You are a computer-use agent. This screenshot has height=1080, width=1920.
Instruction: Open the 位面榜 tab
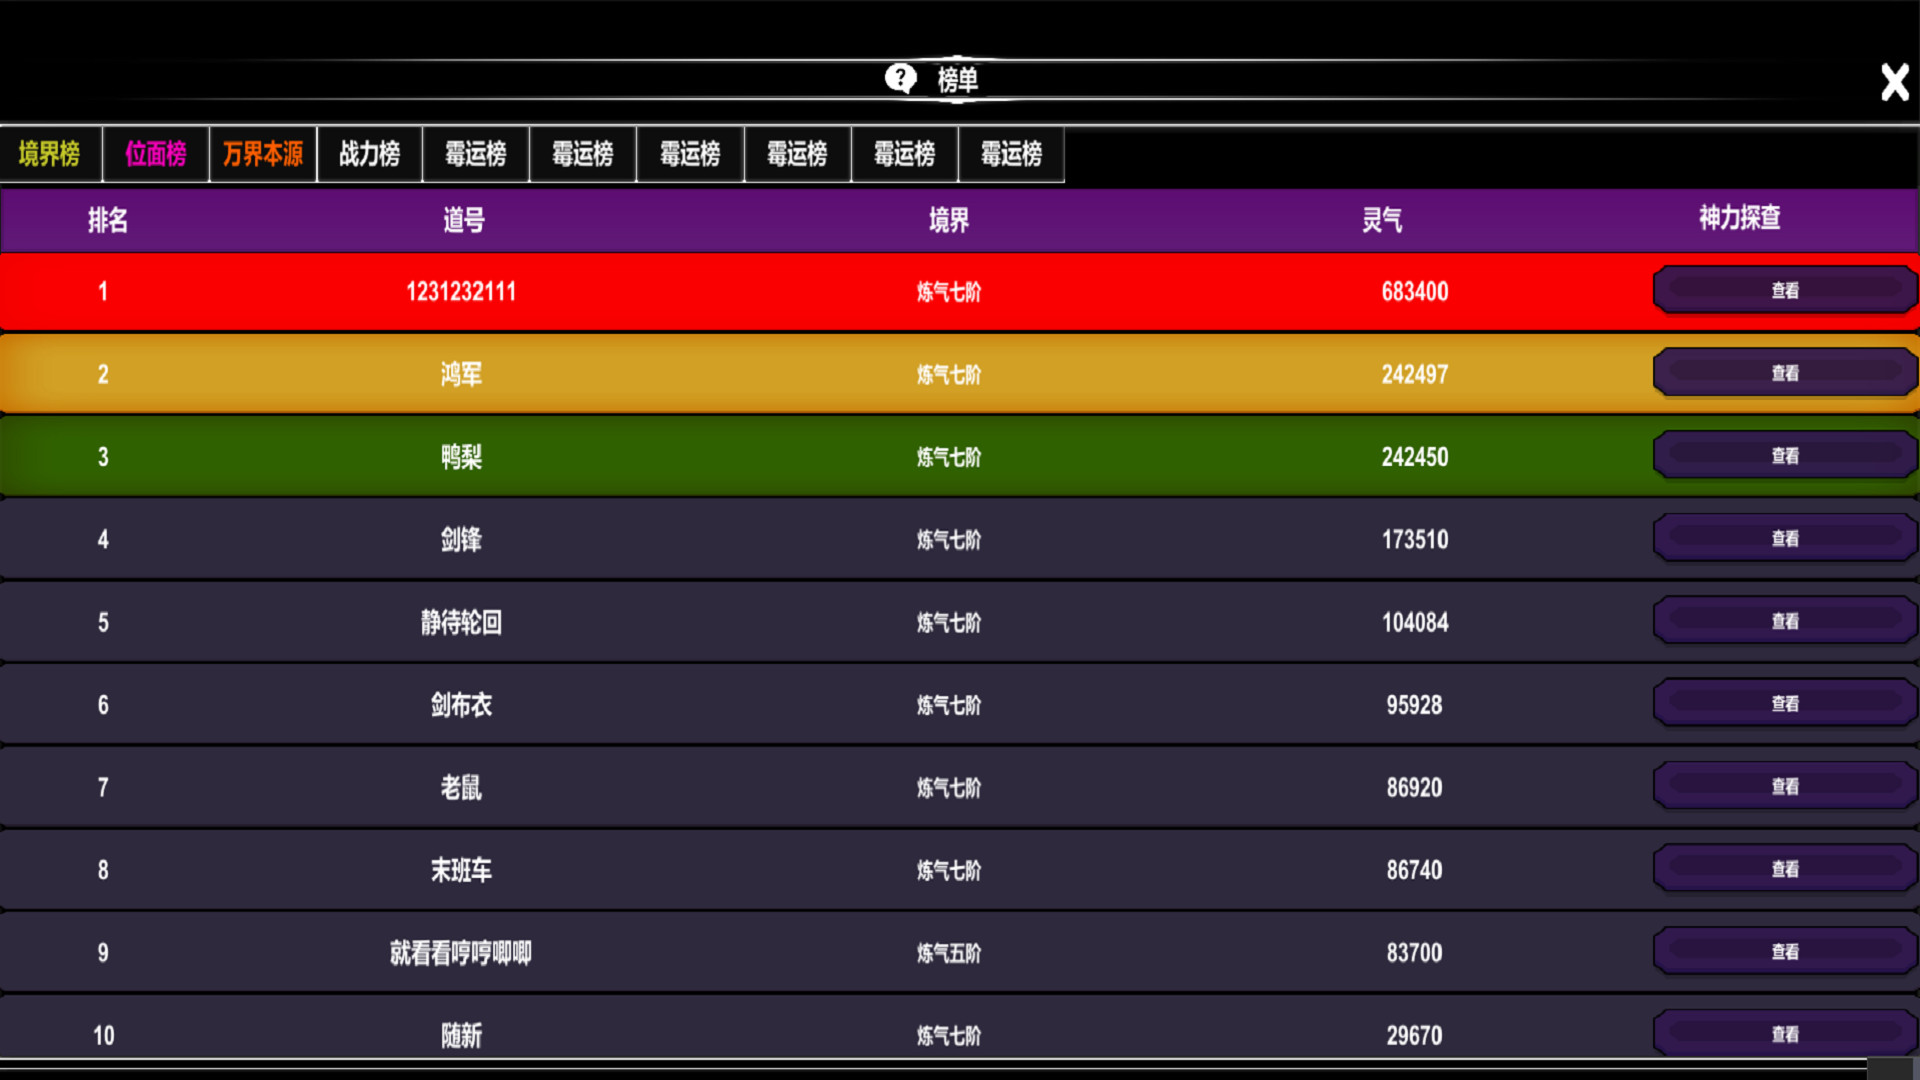tap(156, 154)
